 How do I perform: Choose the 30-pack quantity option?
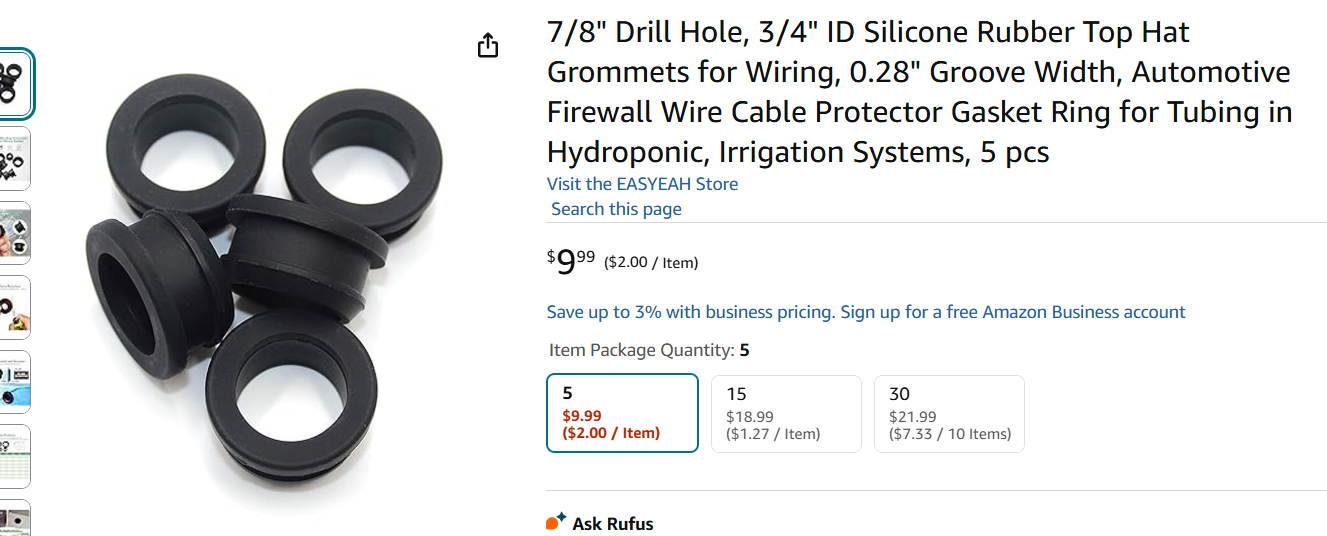pos(949,413)
